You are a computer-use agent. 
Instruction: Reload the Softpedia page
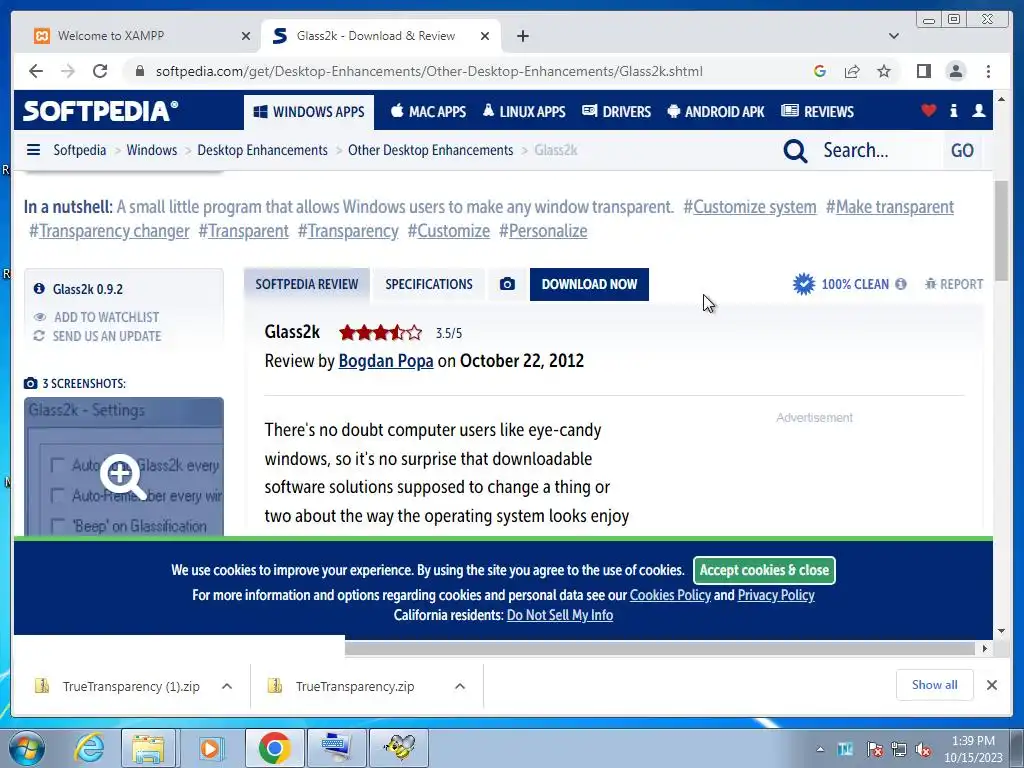tap(100, 71)
